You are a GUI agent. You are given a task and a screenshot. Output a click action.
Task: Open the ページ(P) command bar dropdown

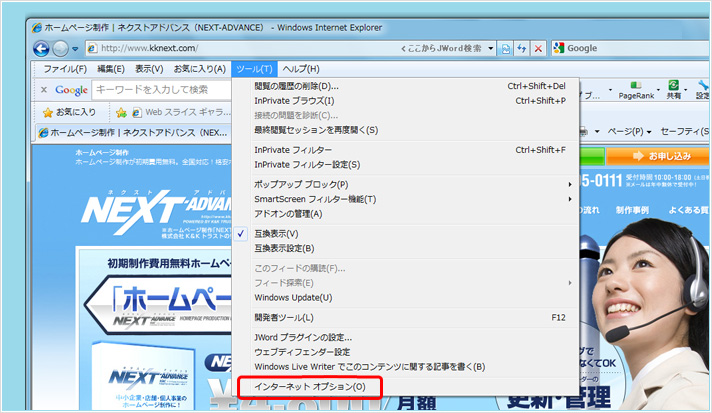pyautogui.click(x=629, y=132)
